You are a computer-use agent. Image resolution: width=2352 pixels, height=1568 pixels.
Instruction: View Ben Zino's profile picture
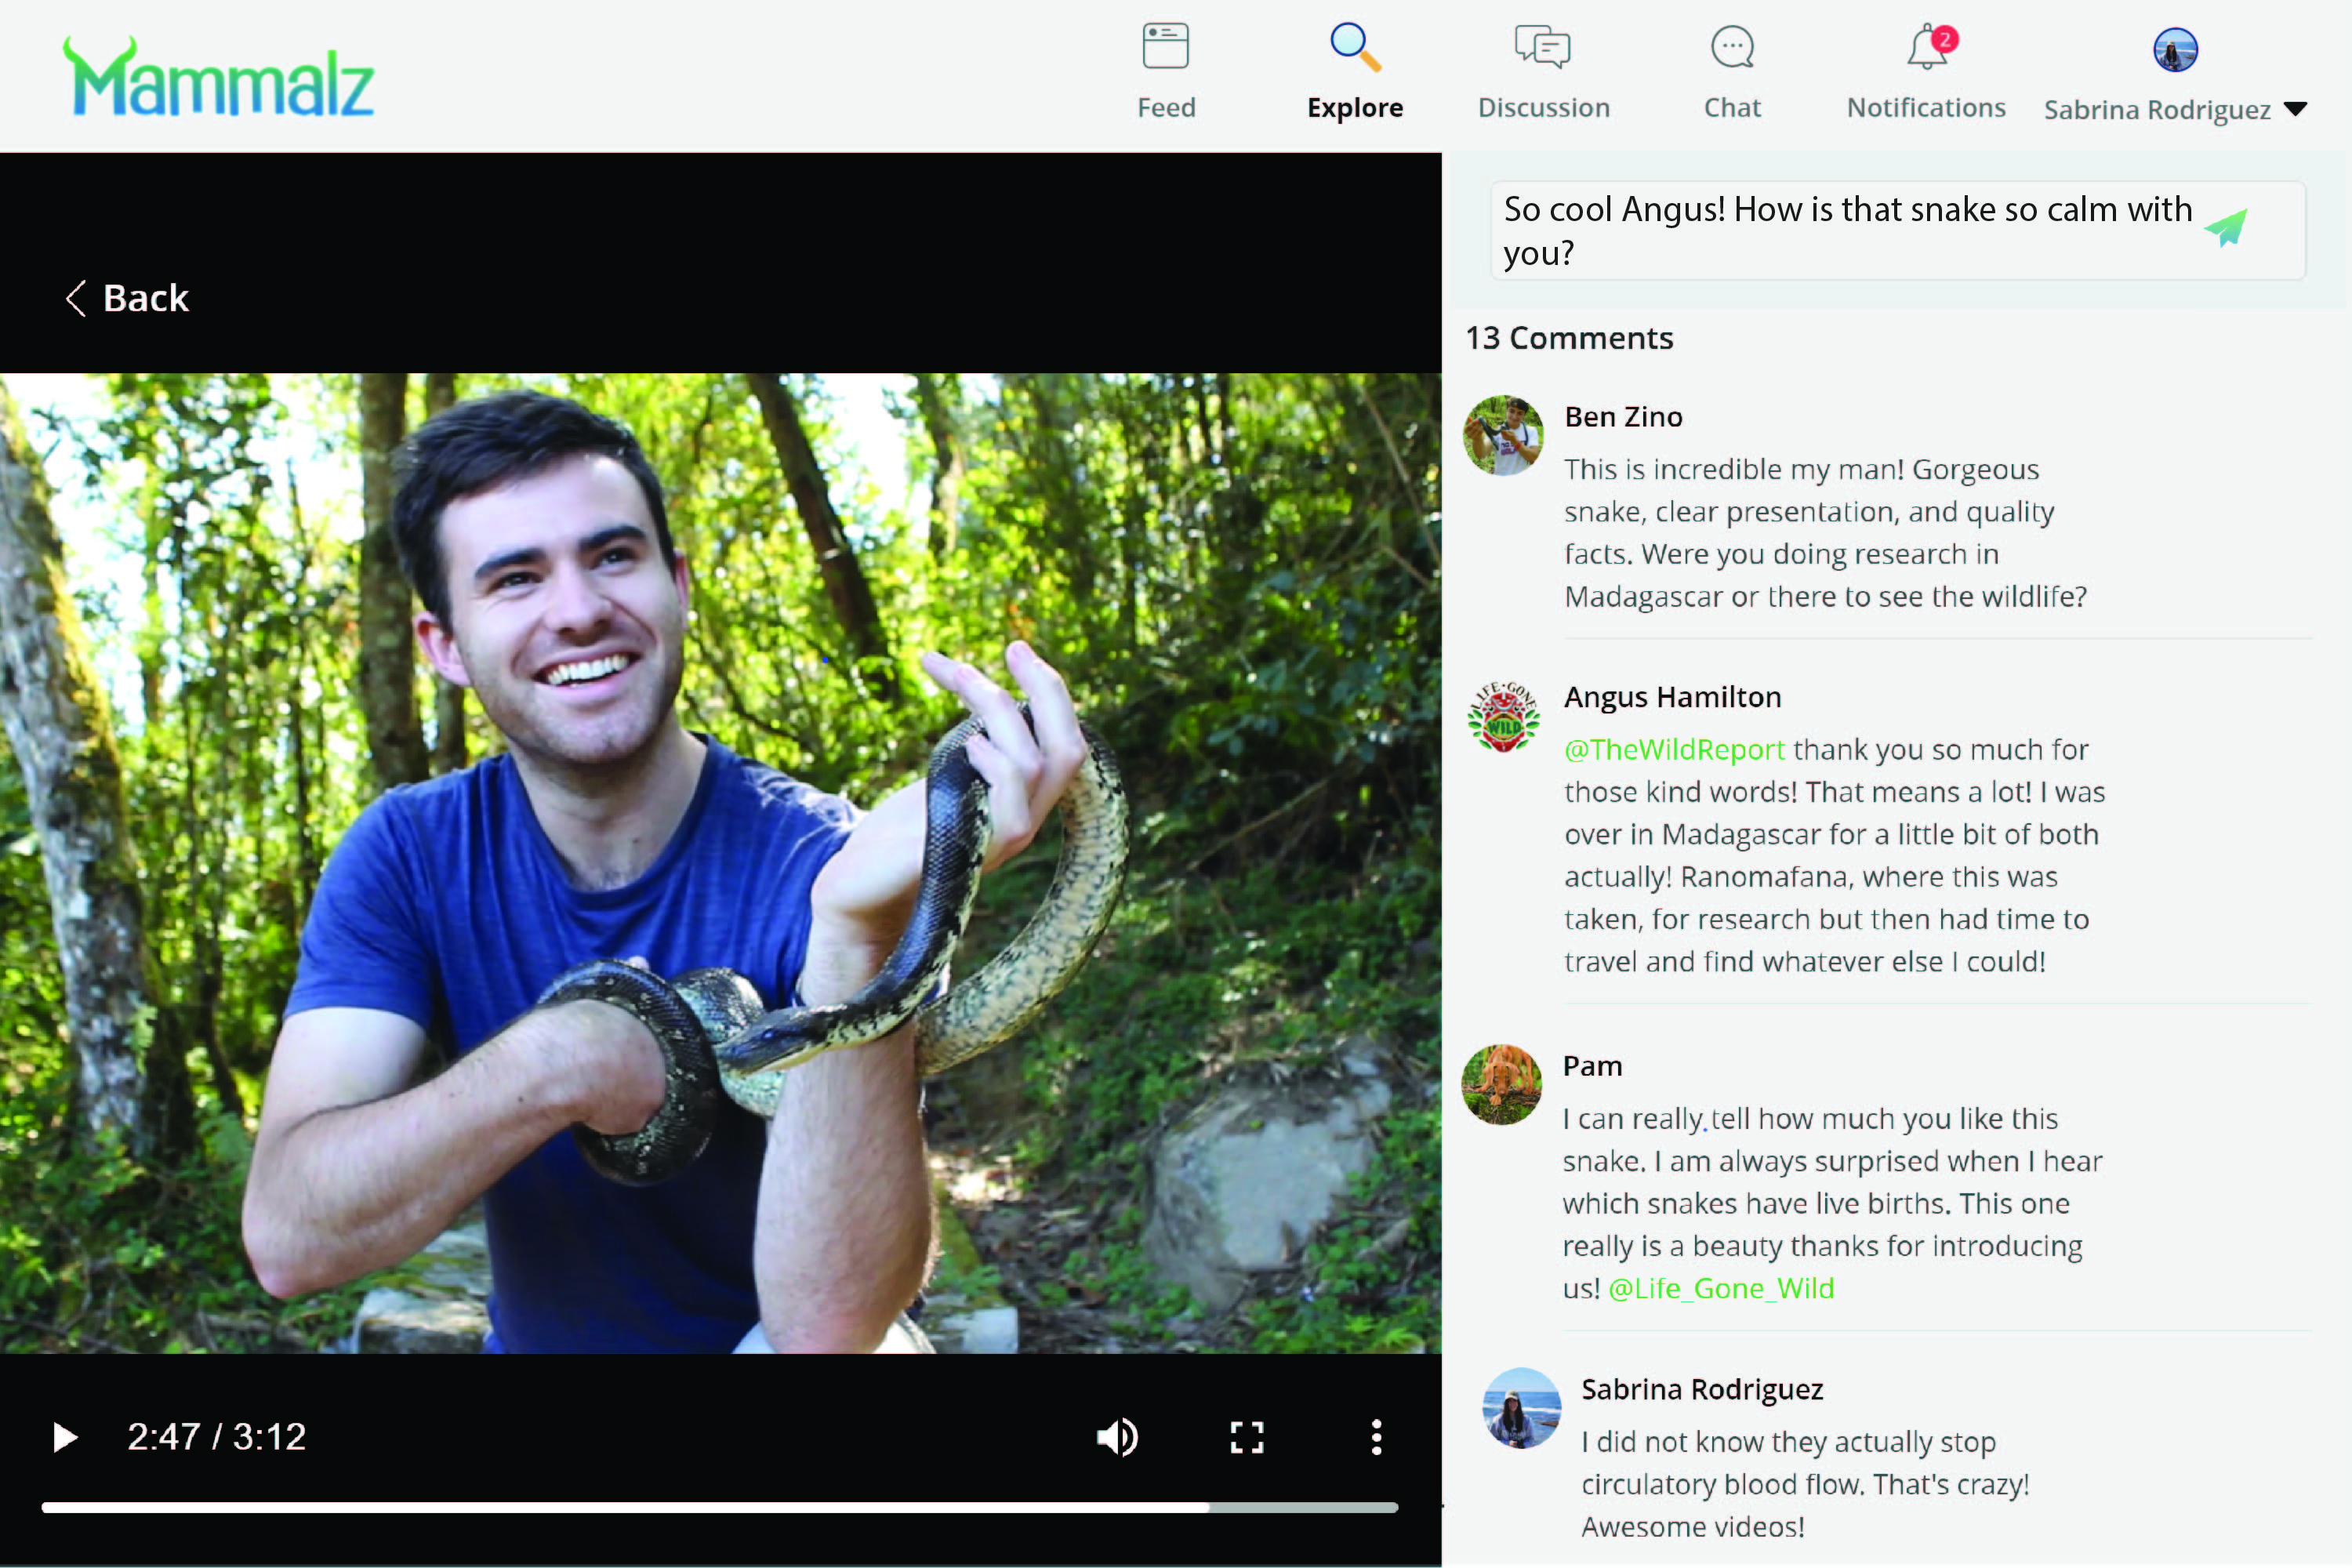(x=1503, y=435)
